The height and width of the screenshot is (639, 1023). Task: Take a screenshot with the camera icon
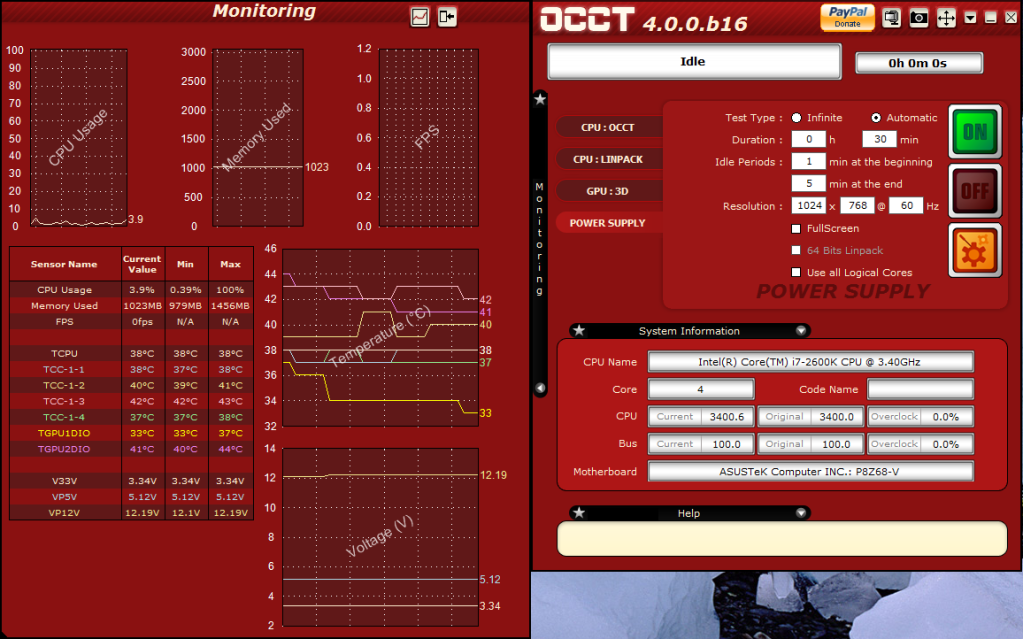(x=919, y=18)
